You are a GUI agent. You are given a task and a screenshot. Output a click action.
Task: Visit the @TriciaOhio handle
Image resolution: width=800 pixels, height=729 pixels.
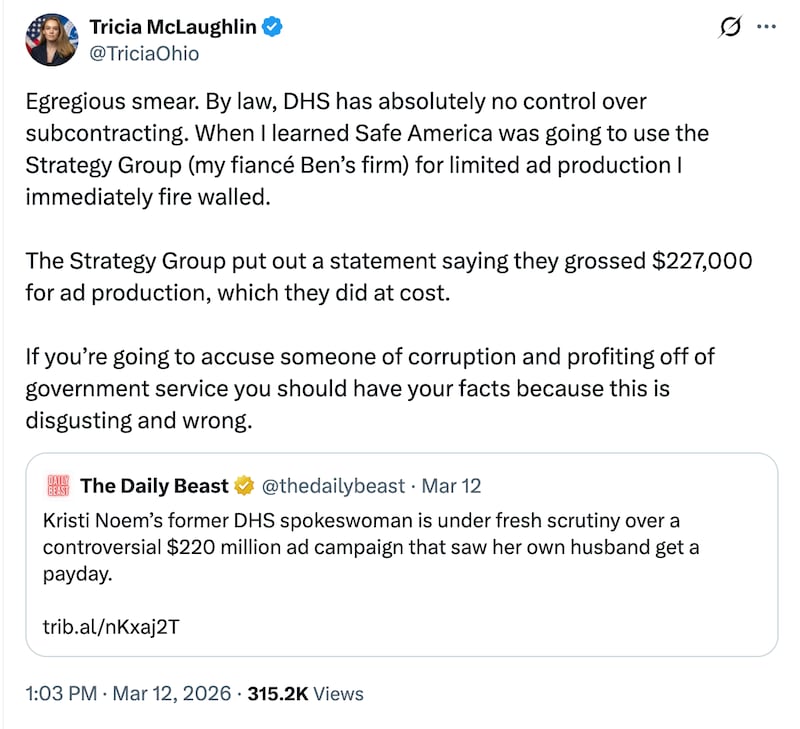[144, 54]
